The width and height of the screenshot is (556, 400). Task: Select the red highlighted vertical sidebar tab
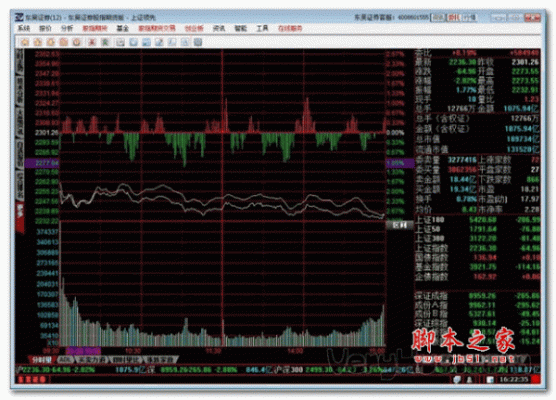20,217
